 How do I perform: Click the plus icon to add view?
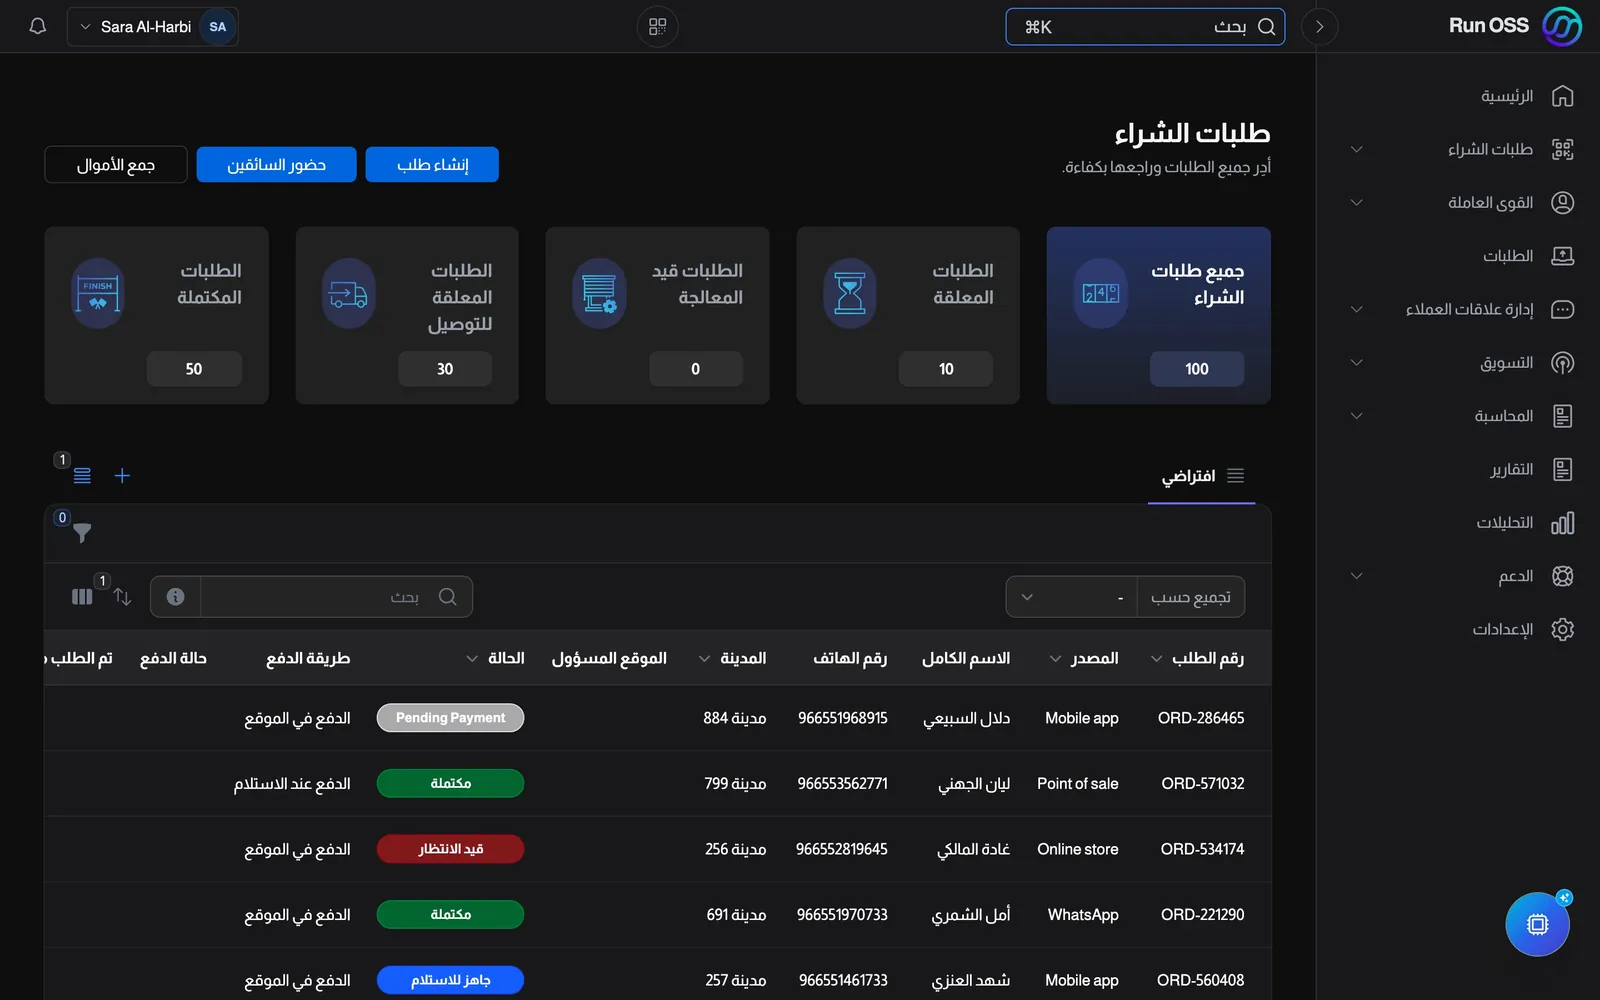click(x=122, y=476)
